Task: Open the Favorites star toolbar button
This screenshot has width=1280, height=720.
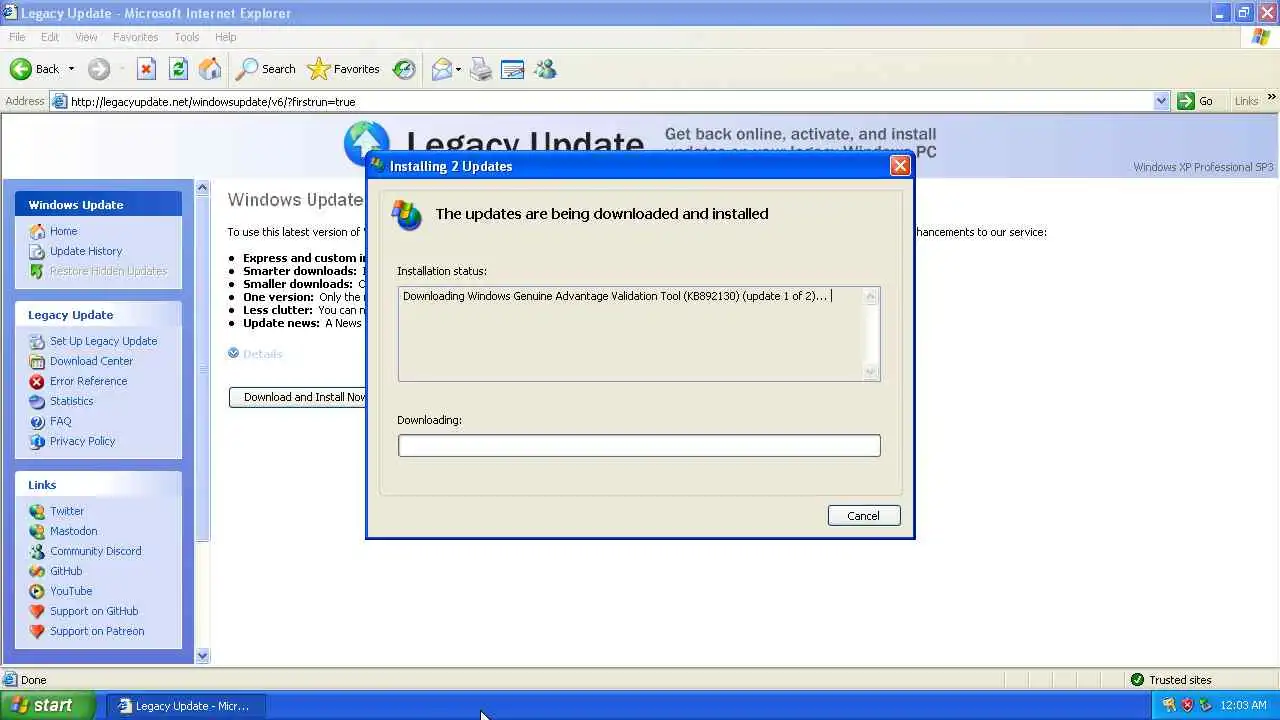Action: pyautogui.click(x=344, y=69)
